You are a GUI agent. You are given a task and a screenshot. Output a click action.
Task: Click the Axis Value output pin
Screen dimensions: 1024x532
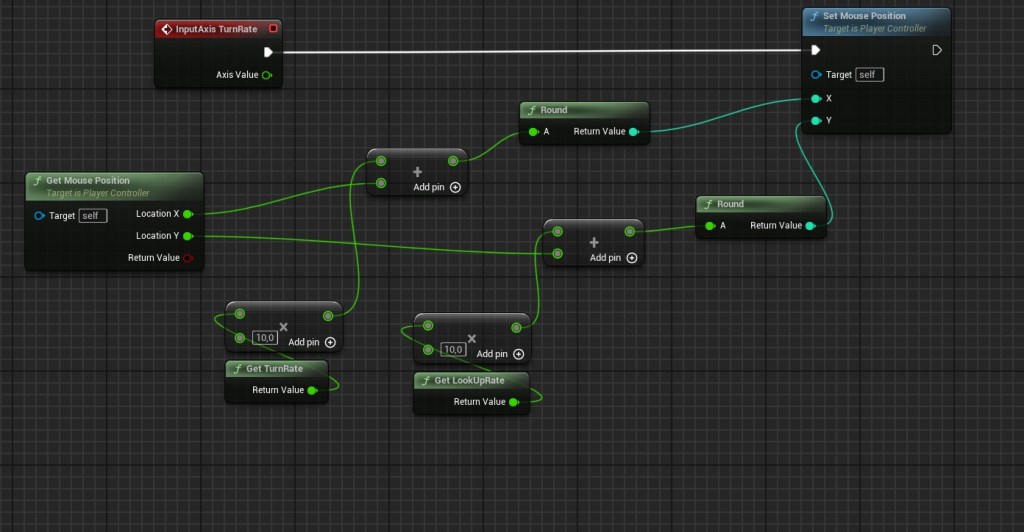coord(266,75)
